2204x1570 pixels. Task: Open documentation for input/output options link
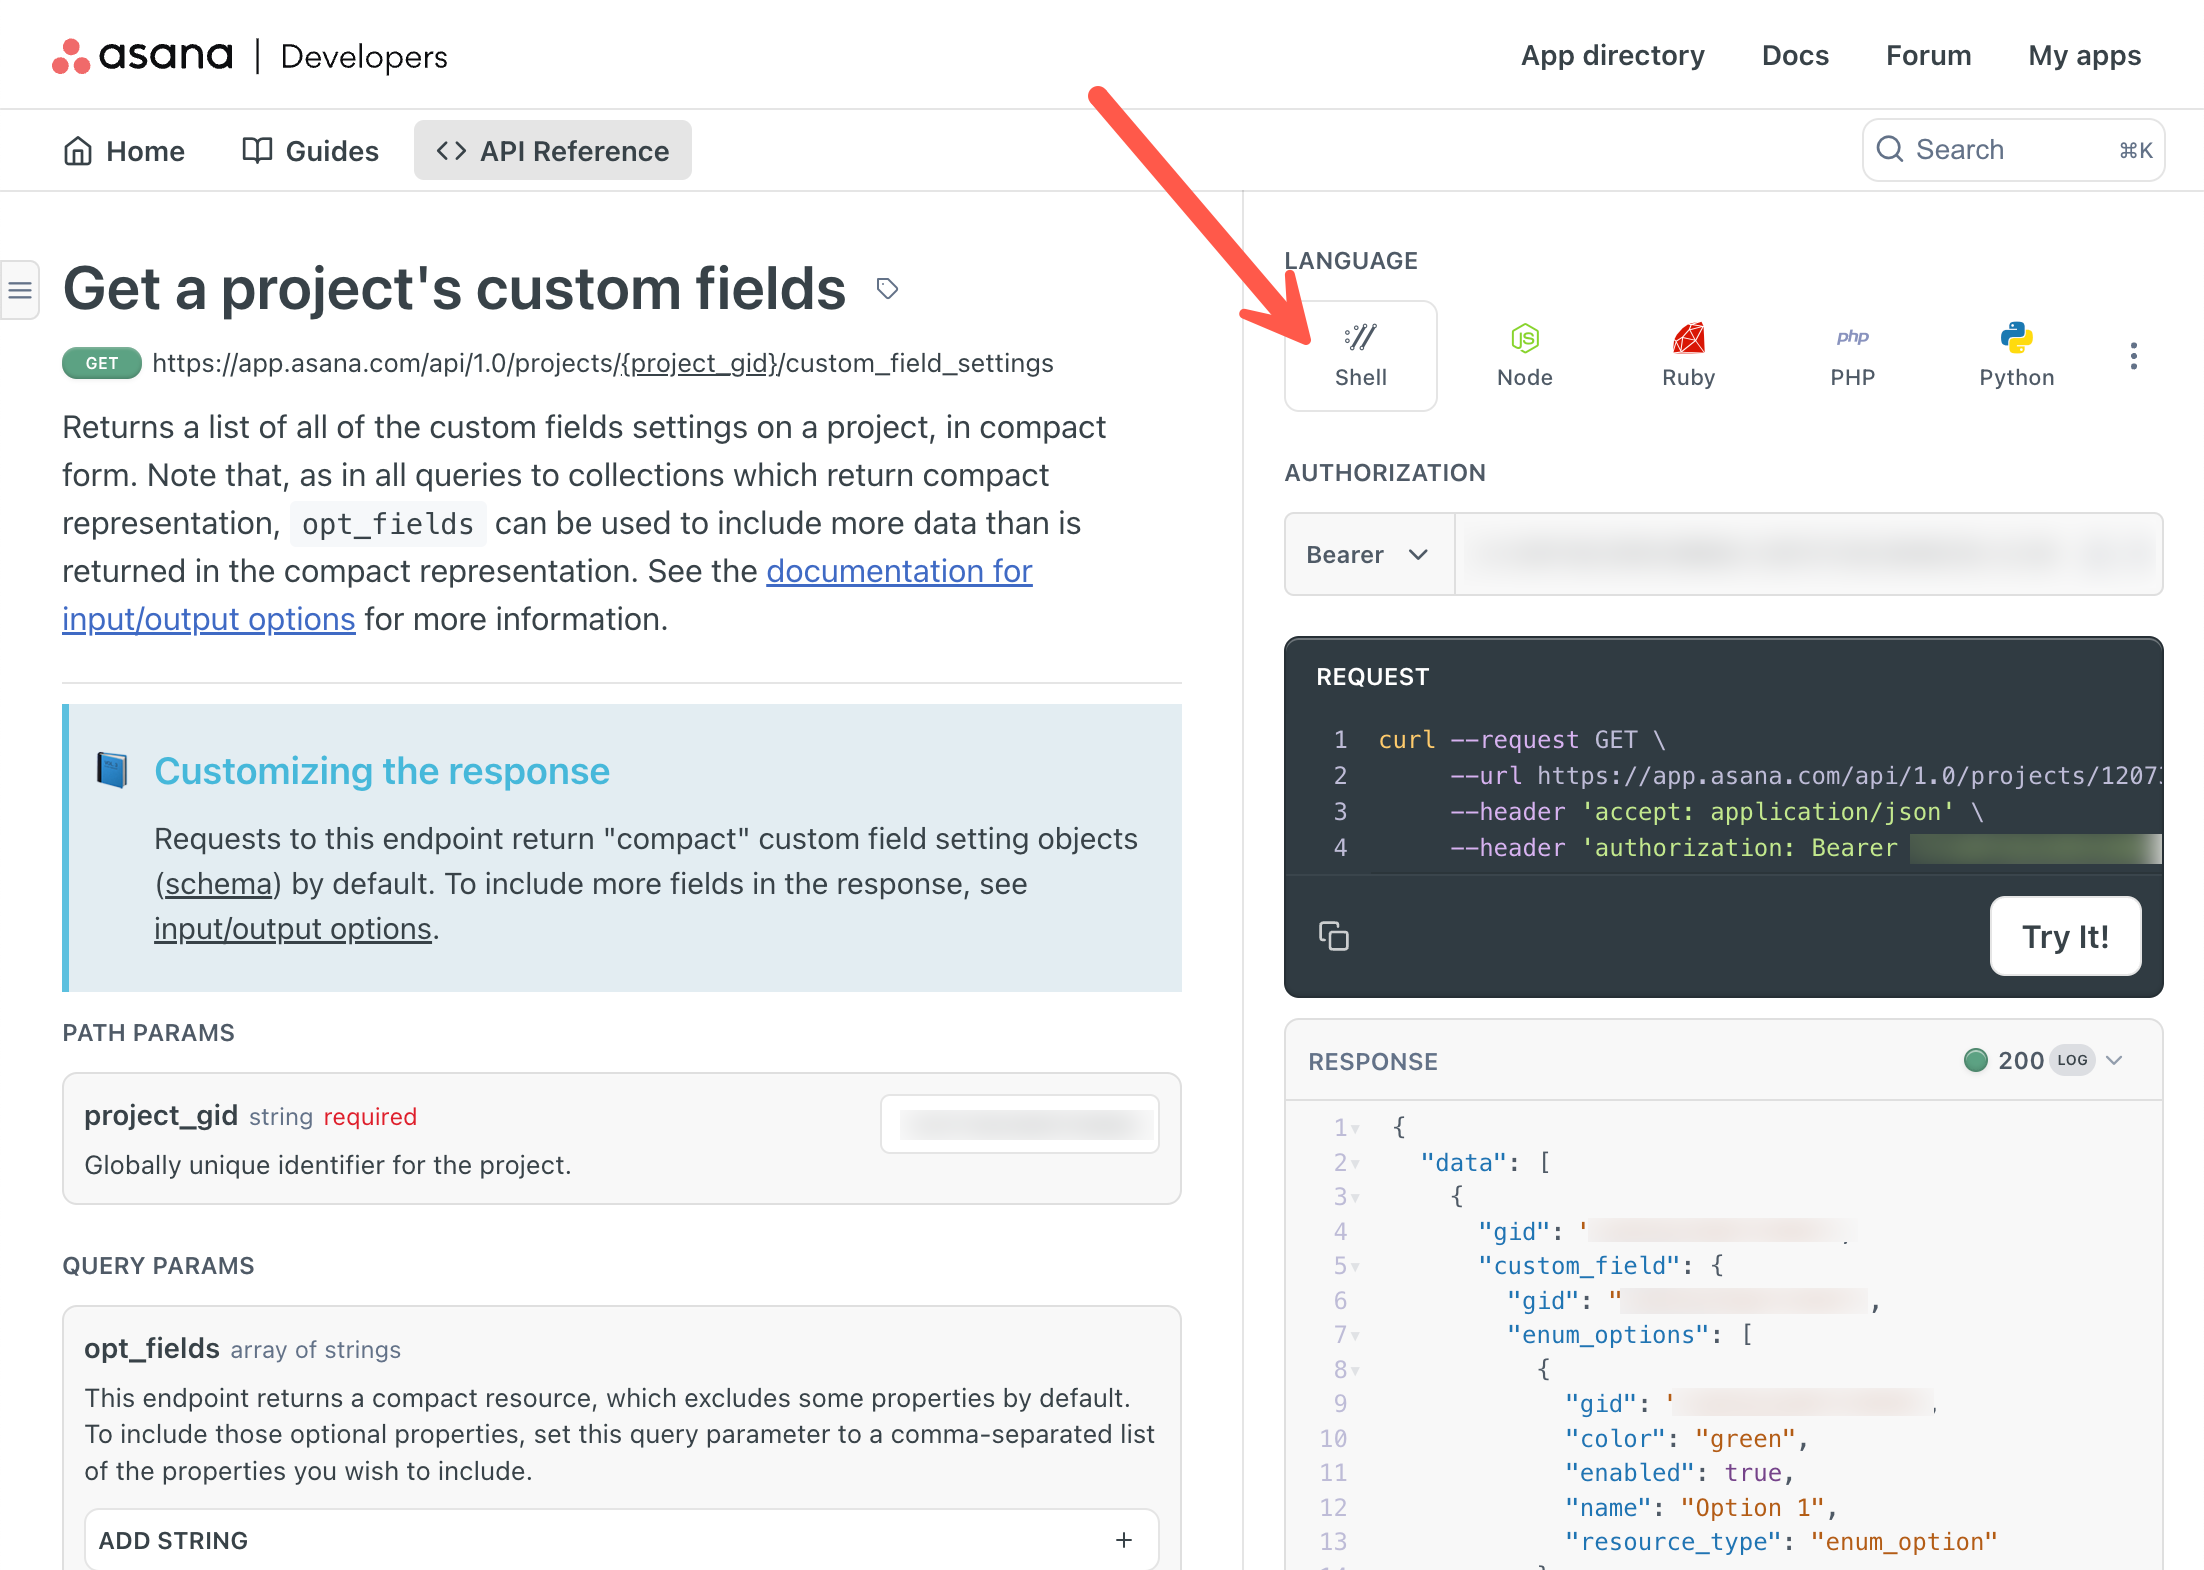tap(898, 571)
